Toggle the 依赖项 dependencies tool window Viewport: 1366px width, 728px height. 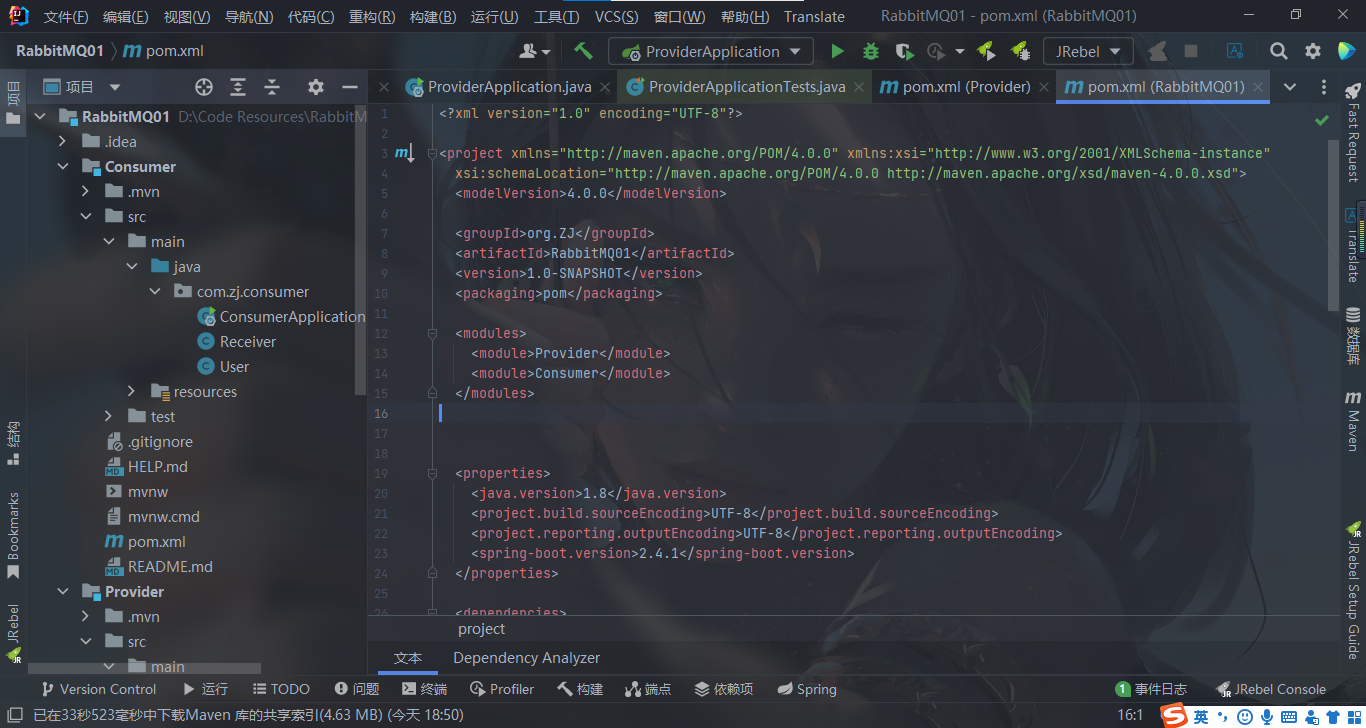723,689
